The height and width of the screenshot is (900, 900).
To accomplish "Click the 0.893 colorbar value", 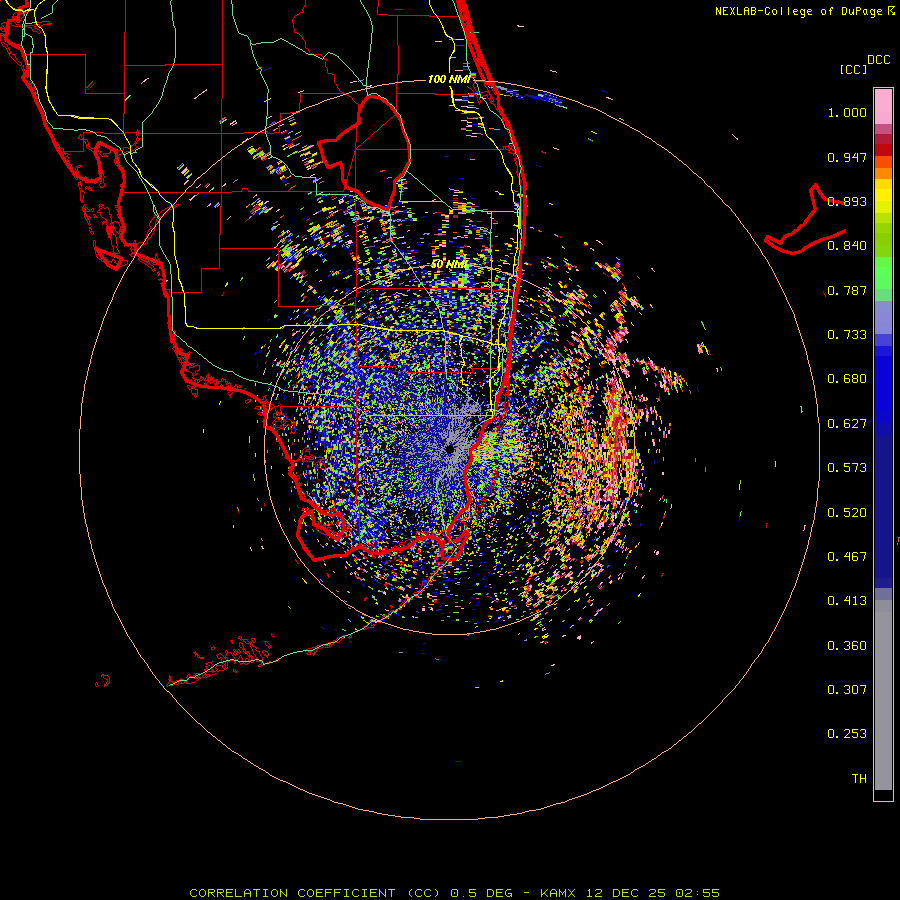I will 847,202.
